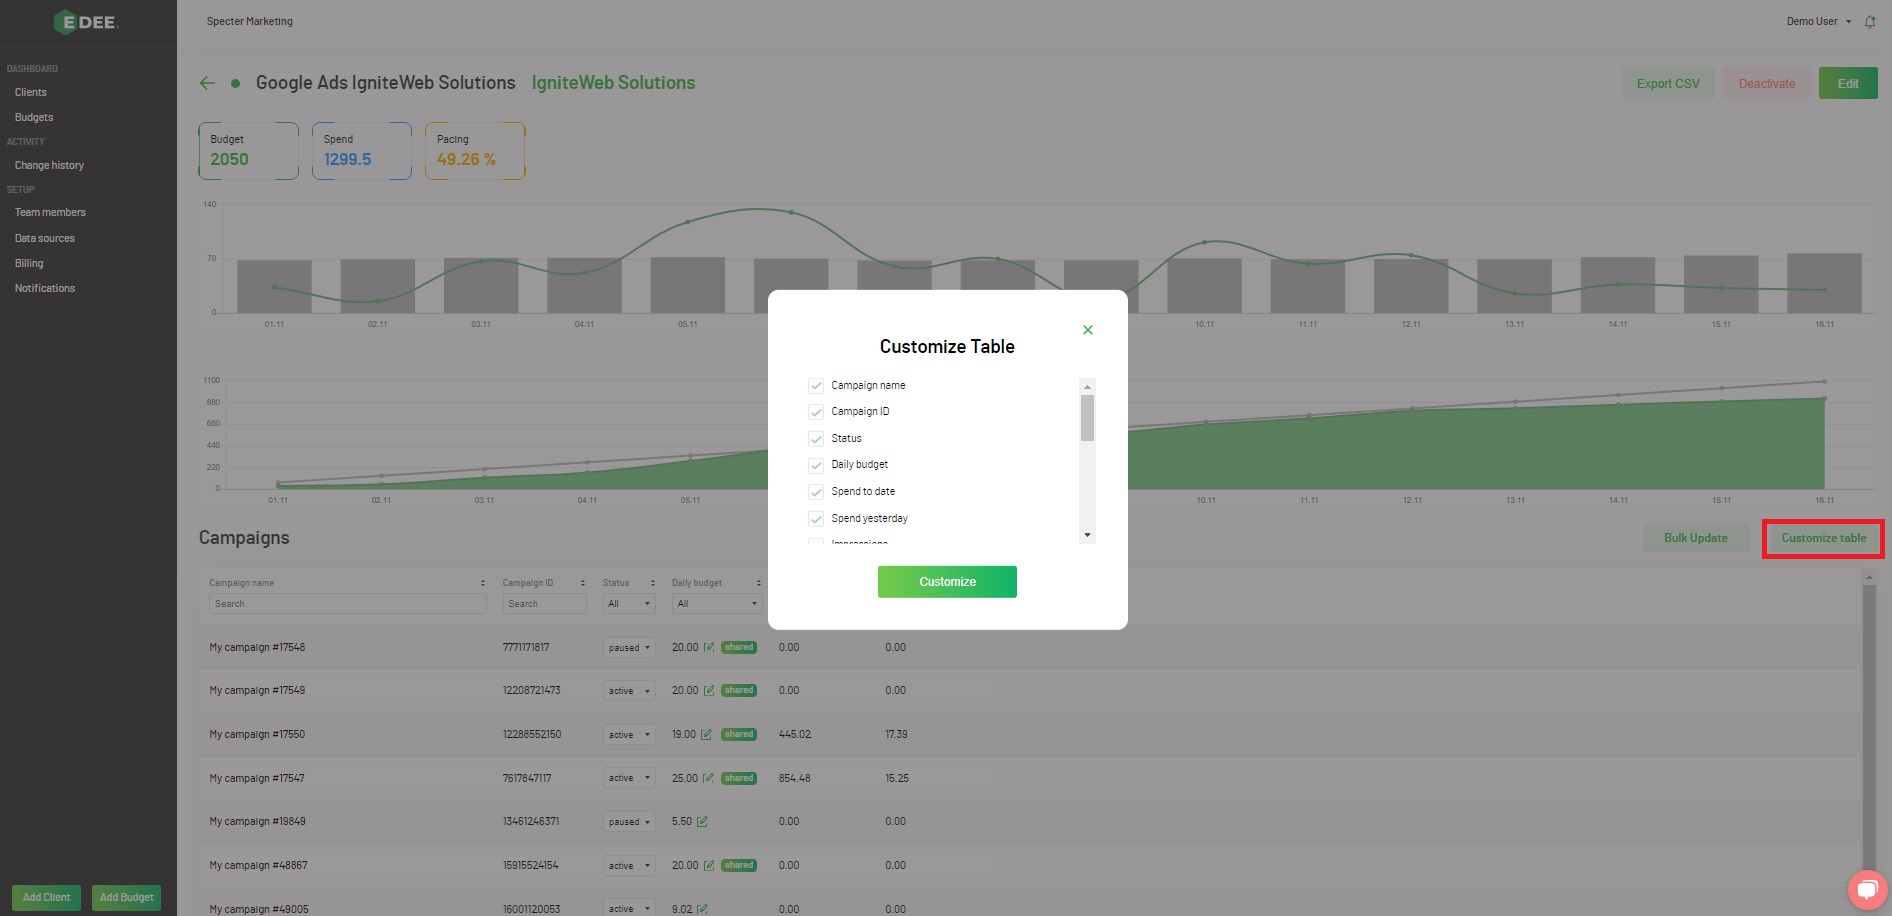This screenshot has height=916, width=1892.
Task: Click the dialog scrollbar up arrow
Action: coord(1087,386)
